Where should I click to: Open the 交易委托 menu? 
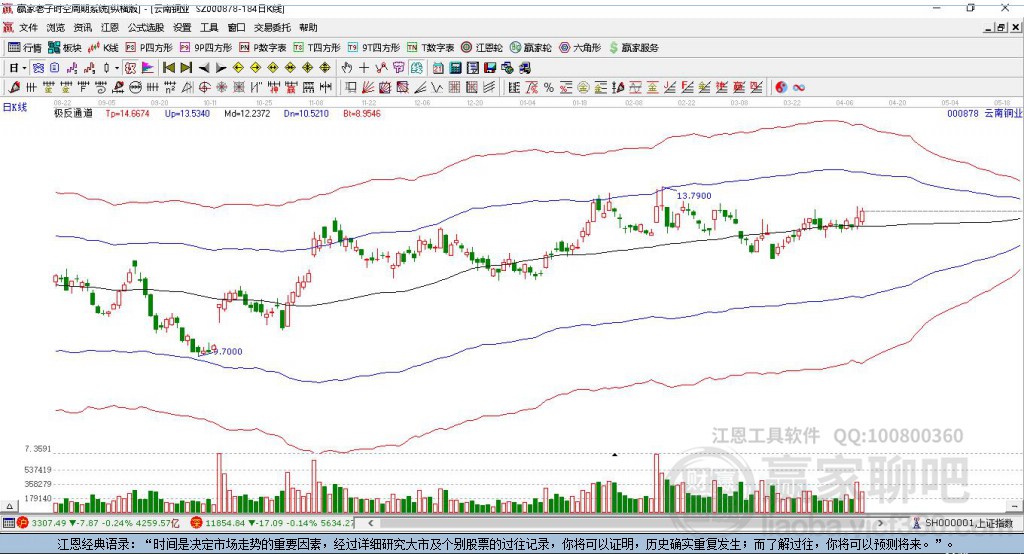coord(272,27)
